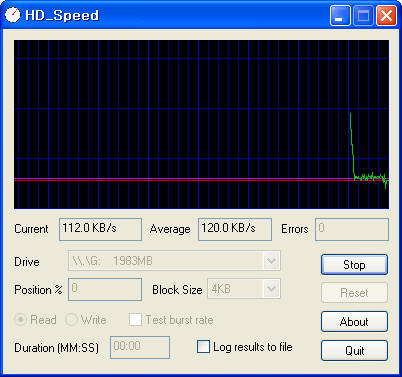The height and width of the screenshot is (377, 402).
Task: Select the Write radio button
Action: 71,320
